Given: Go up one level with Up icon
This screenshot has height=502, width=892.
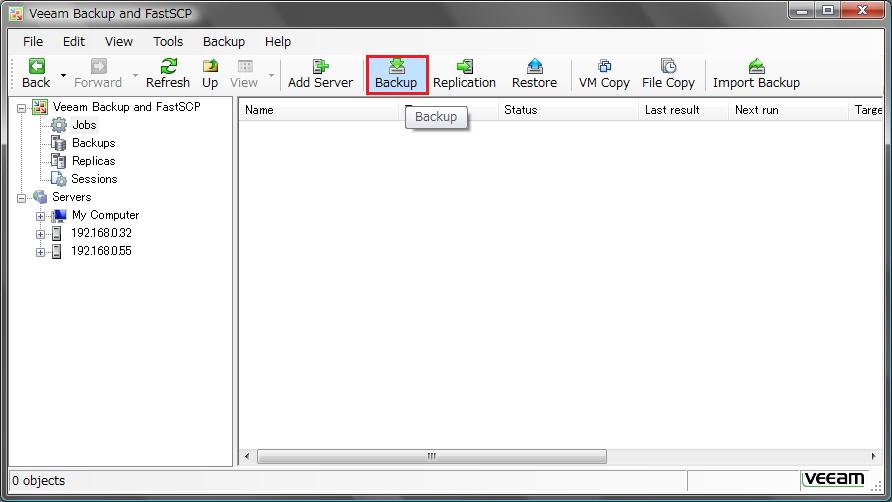Looking at the screenshot, I should pyautogui.click(x=210, y=66).
